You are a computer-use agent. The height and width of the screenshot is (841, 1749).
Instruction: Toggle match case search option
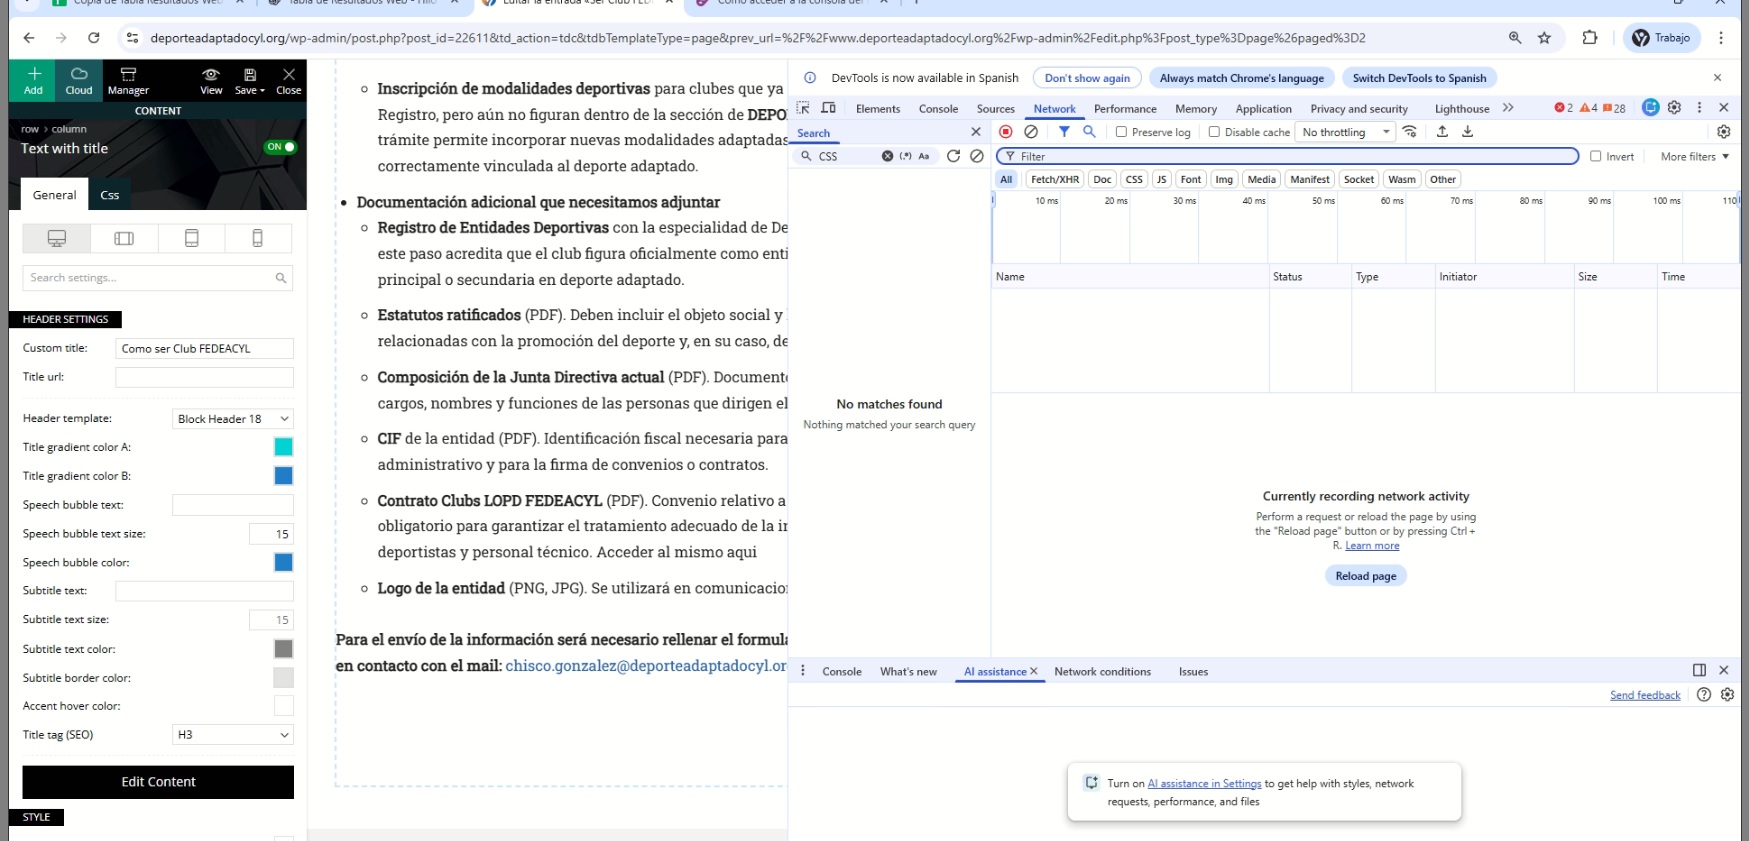pyautogui.click(x=924, y=156)
